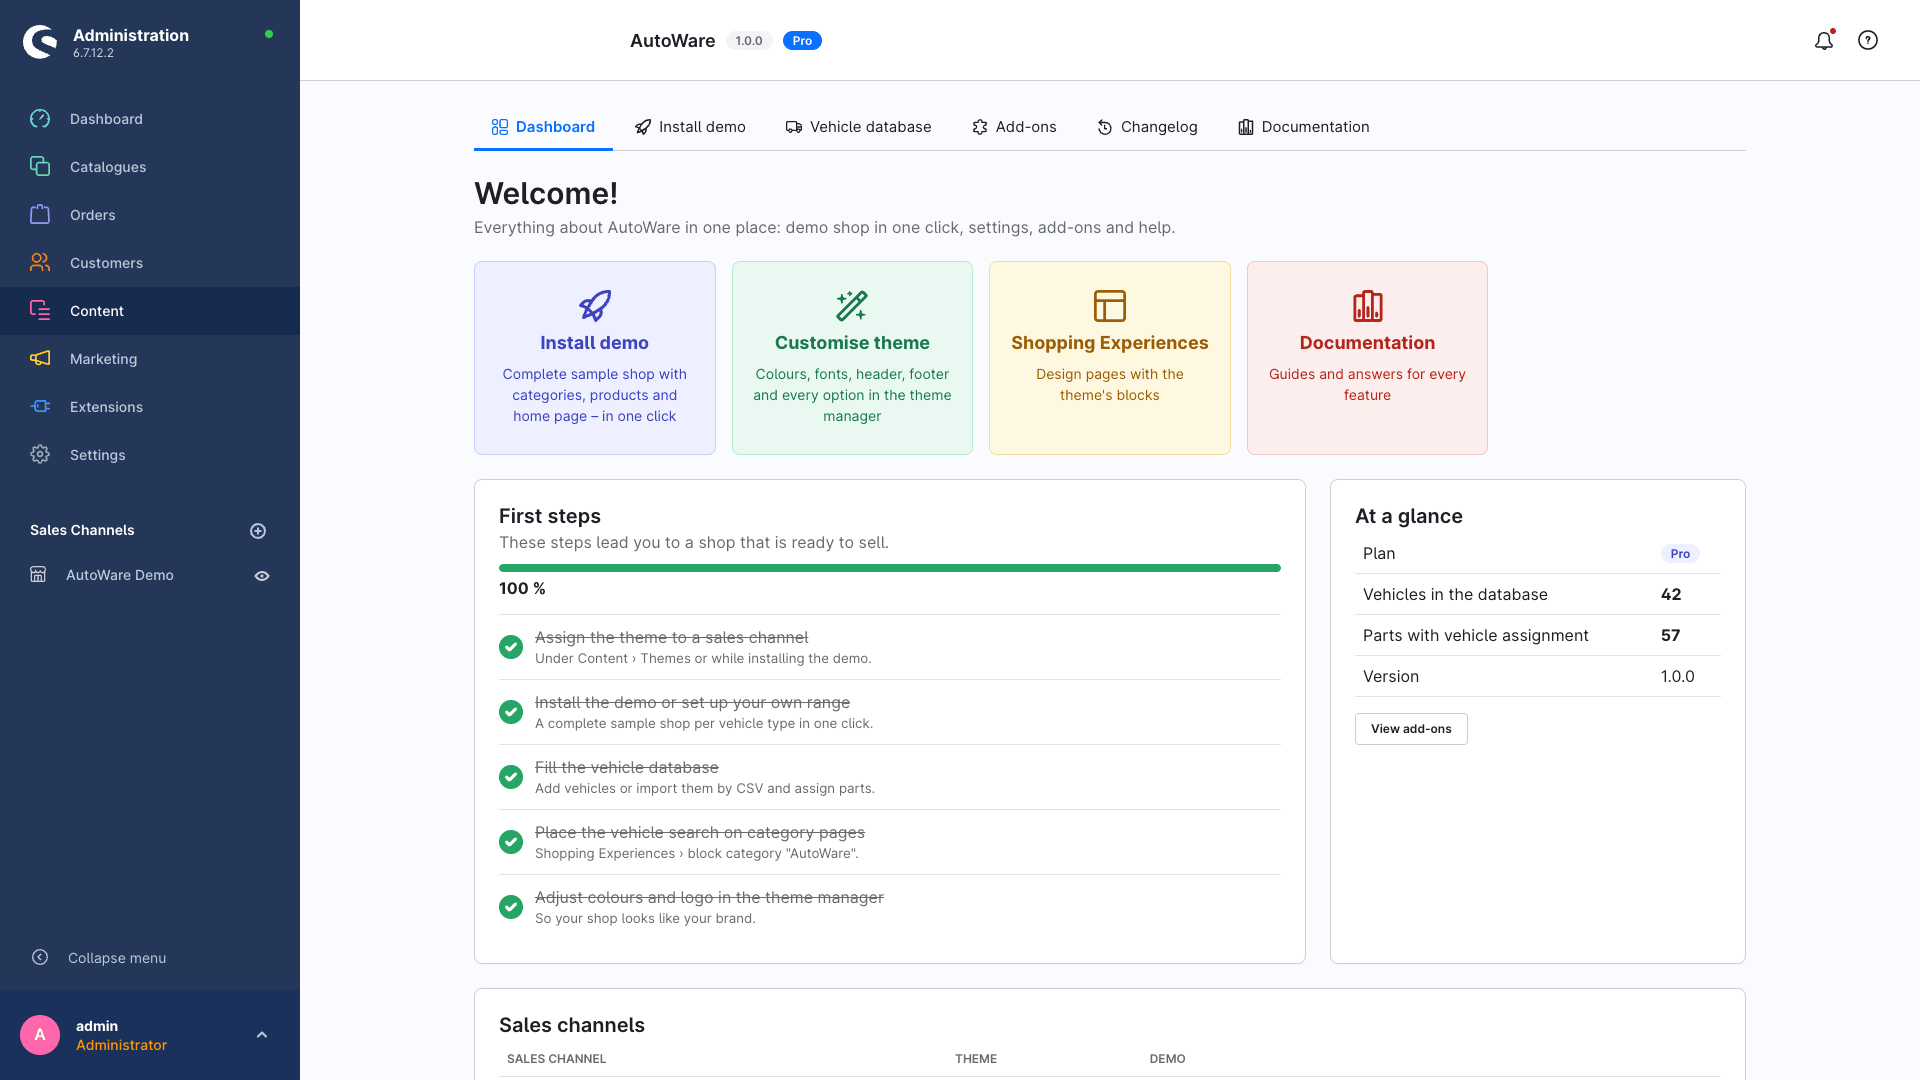
Task: Click the admin avatar circle
Action: click(40, 1035)
